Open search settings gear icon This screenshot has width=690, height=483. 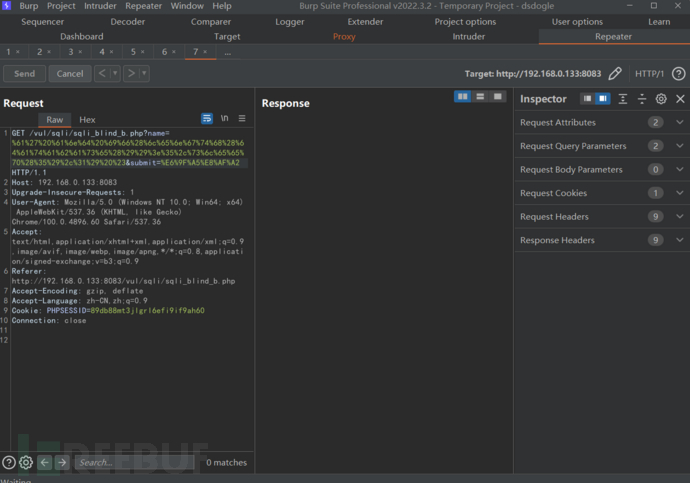(x=26, y=462)
